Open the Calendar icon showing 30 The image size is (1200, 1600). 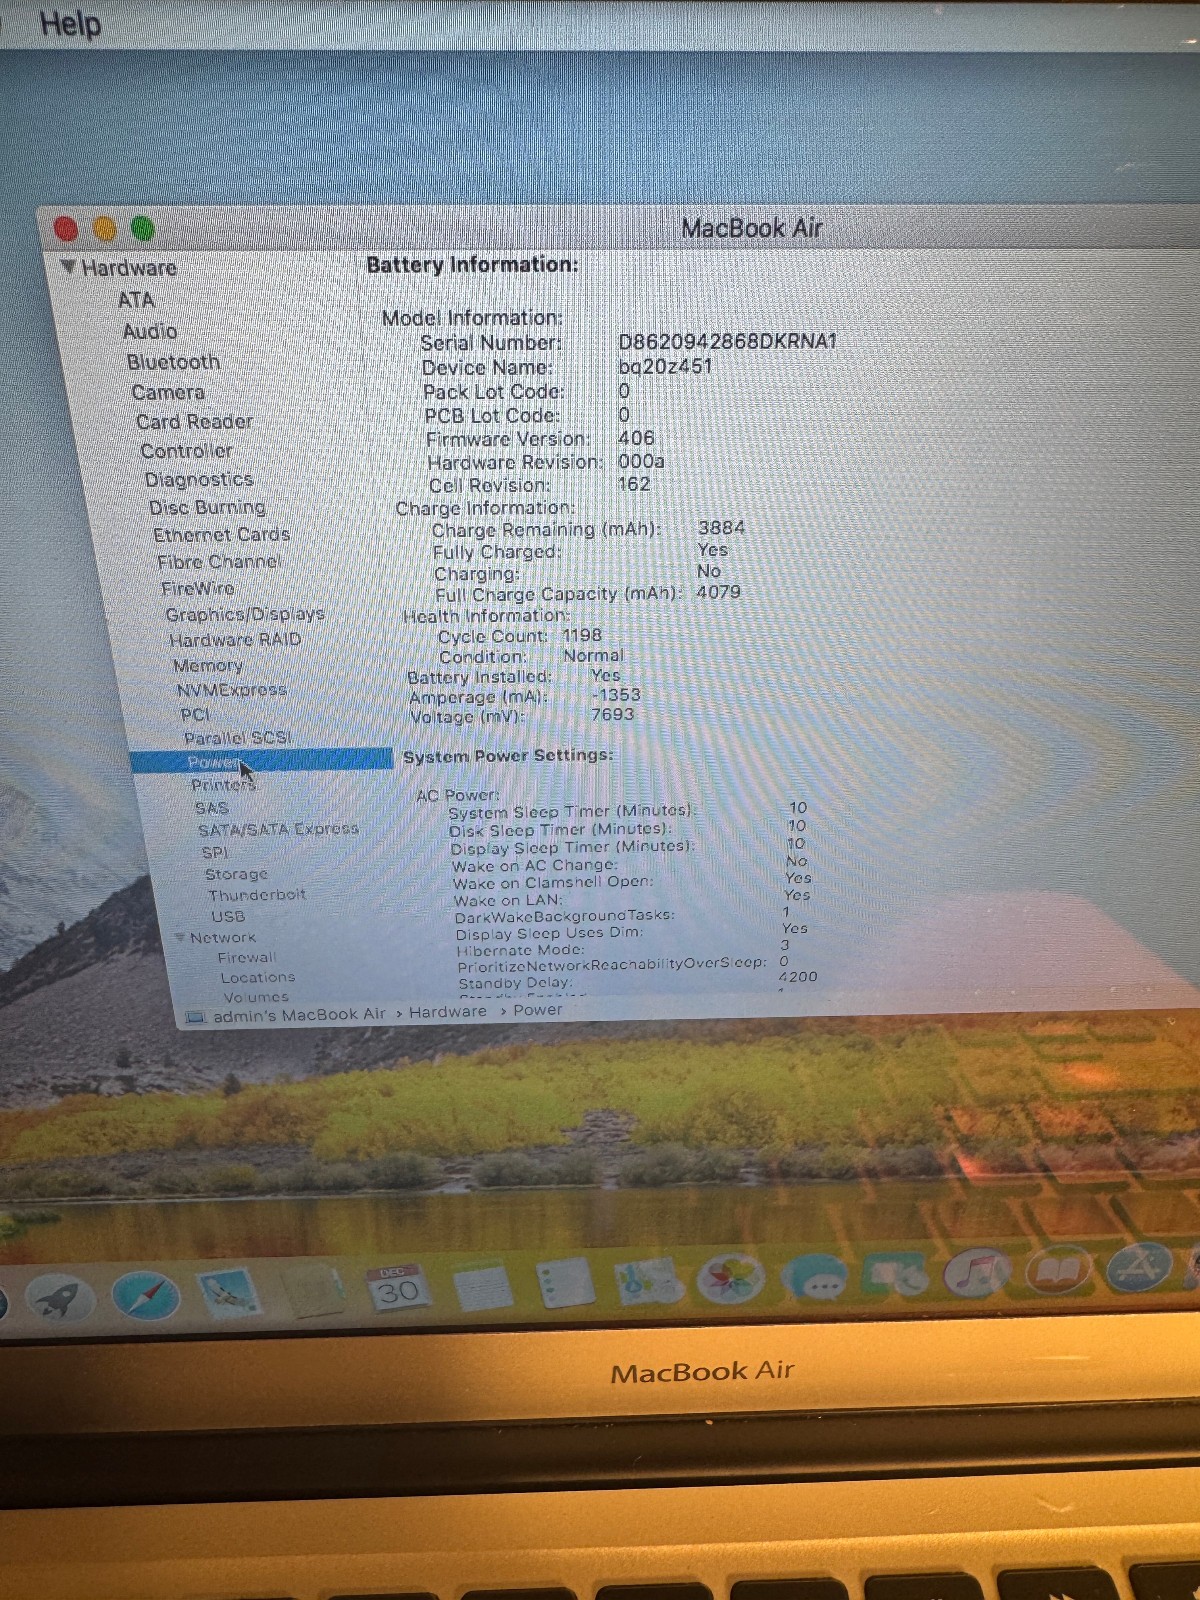398,1289
